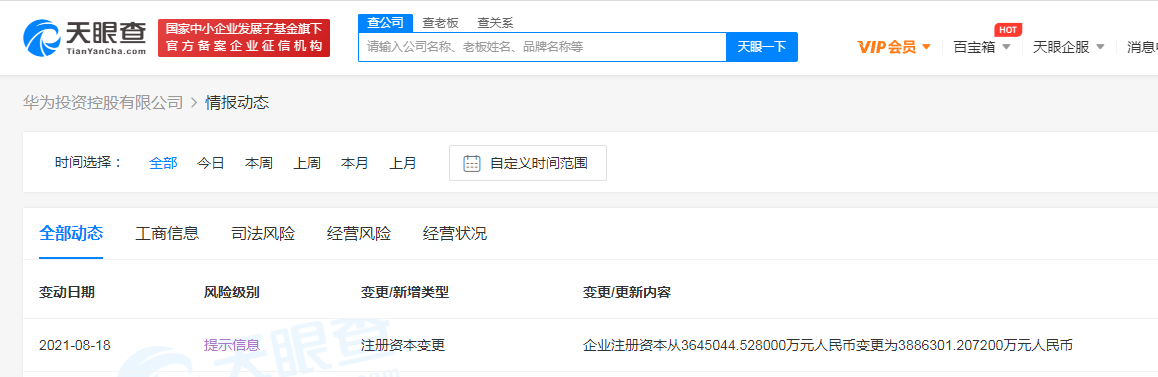Select the 查老板 search tab
The height and width of the screenshot is (377, 1158).
[440, 23]
